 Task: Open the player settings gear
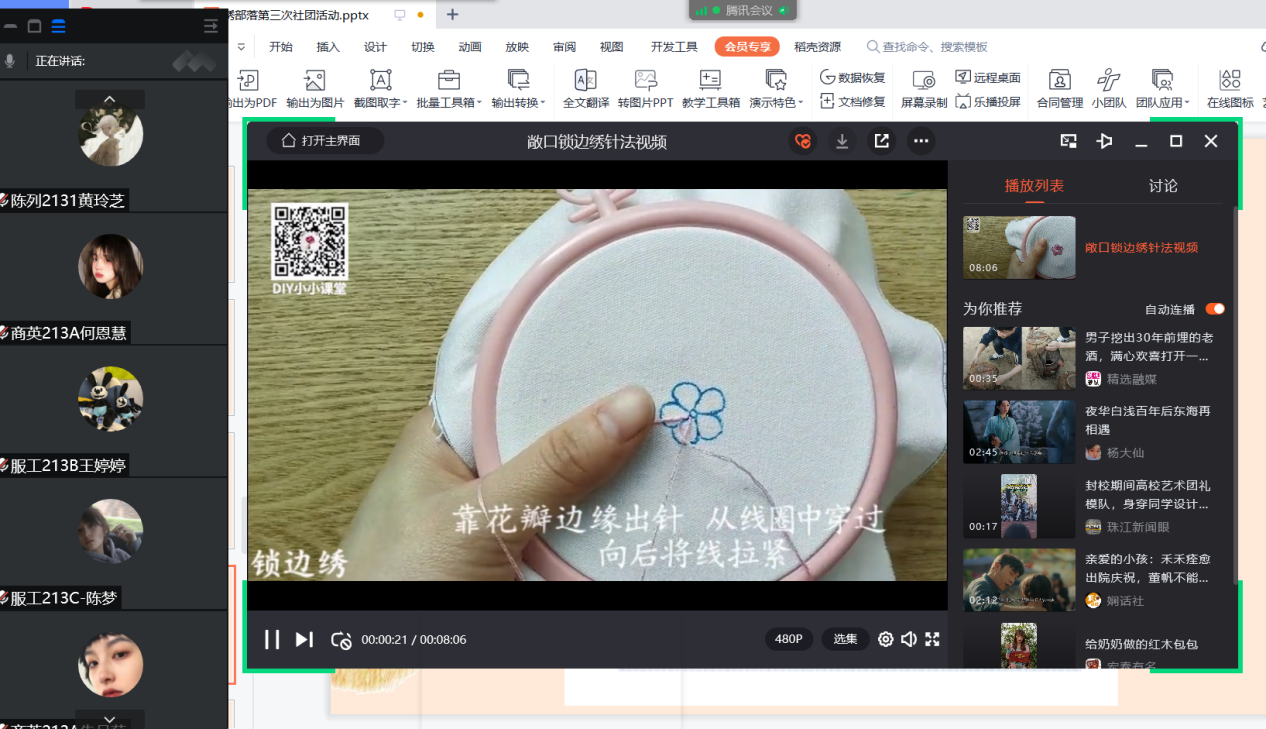click(885, 640)
